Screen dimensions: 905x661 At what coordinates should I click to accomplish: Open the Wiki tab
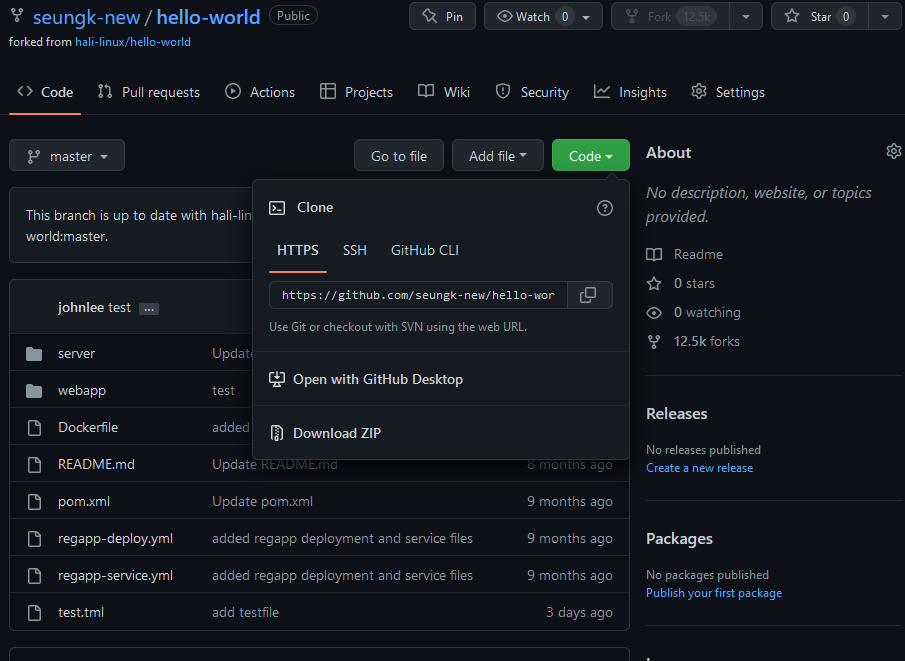pyautogui.click(x=443, y=92)
